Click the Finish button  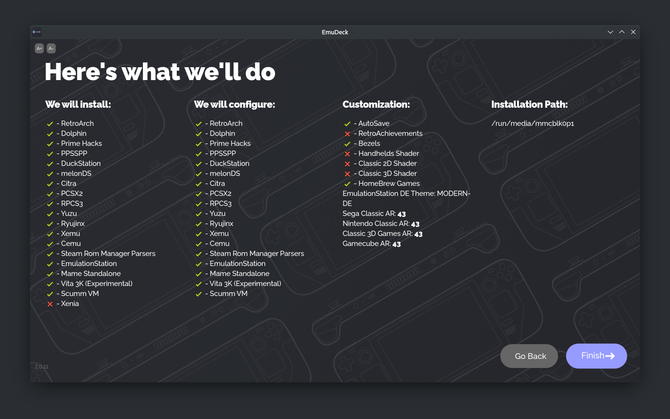pos(597,356)
